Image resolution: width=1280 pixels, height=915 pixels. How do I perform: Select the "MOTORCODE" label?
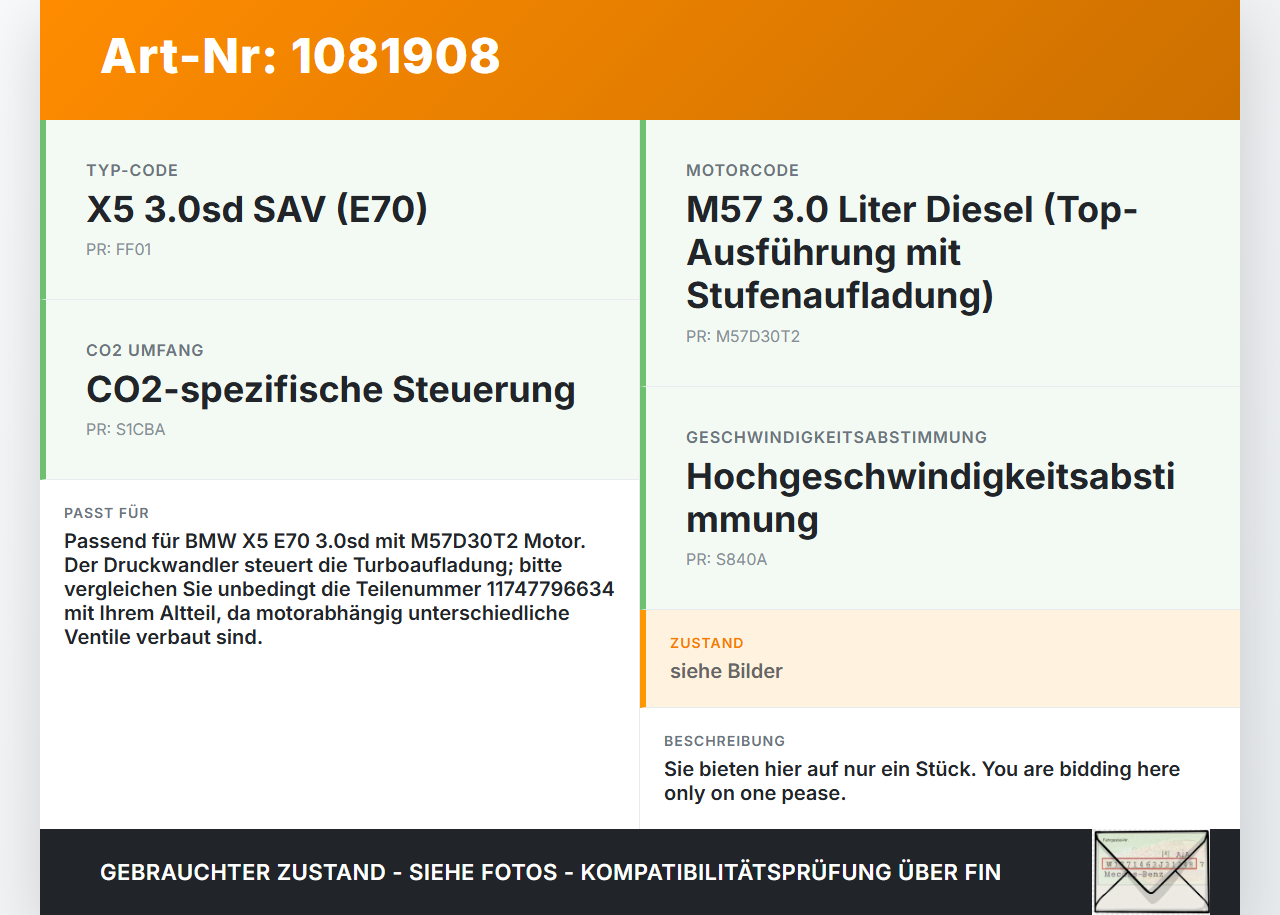[x=742, y=171]
